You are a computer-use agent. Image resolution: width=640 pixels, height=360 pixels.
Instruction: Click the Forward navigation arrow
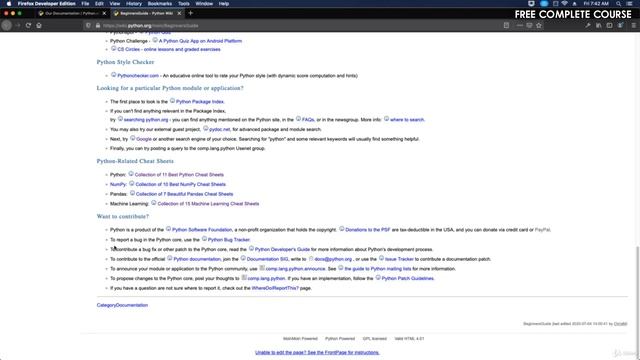tap(18, 25)
